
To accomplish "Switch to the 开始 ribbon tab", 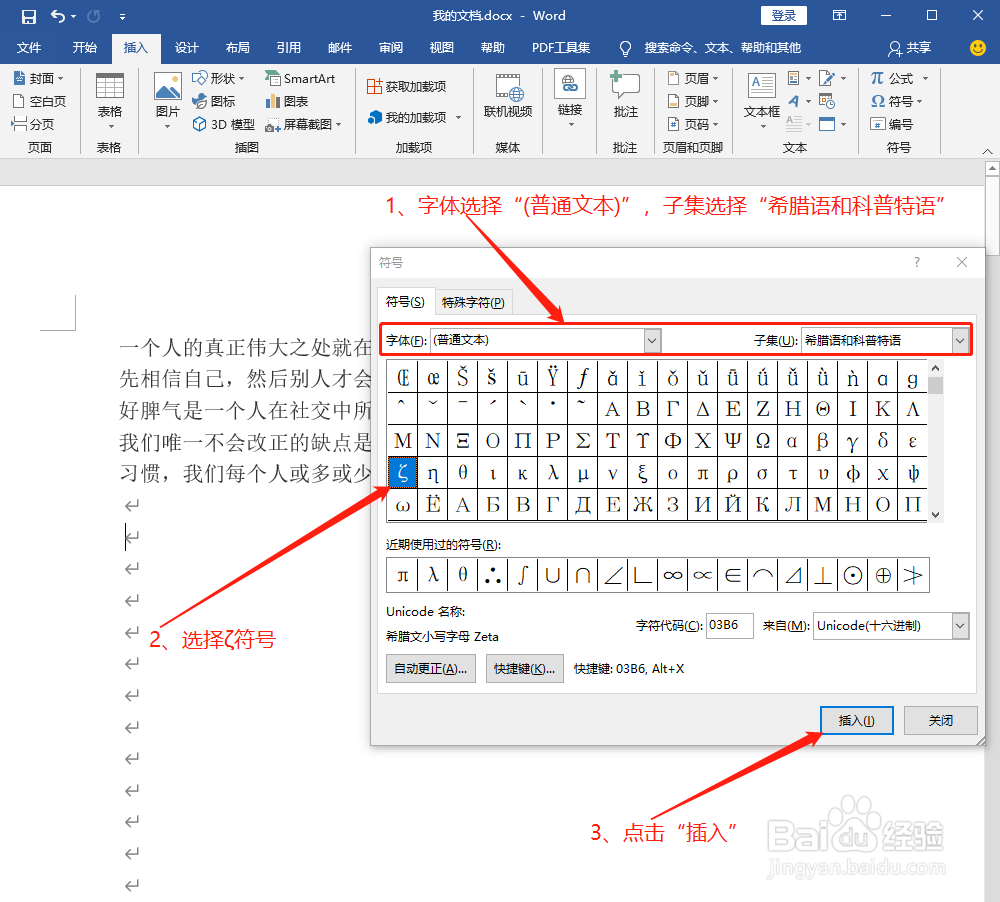I will tap(84, 48).
